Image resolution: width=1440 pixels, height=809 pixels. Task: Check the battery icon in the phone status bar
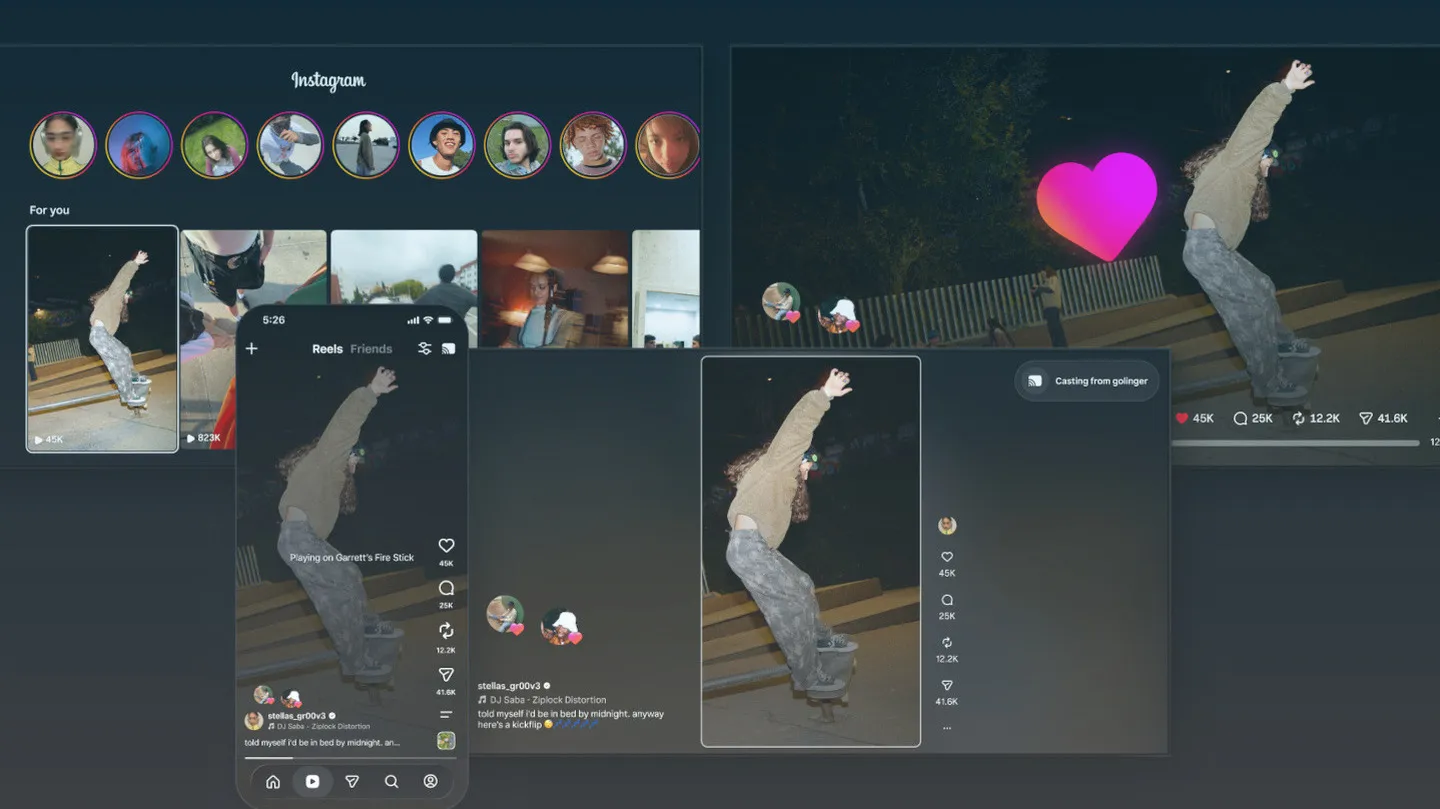click(446, 320)
